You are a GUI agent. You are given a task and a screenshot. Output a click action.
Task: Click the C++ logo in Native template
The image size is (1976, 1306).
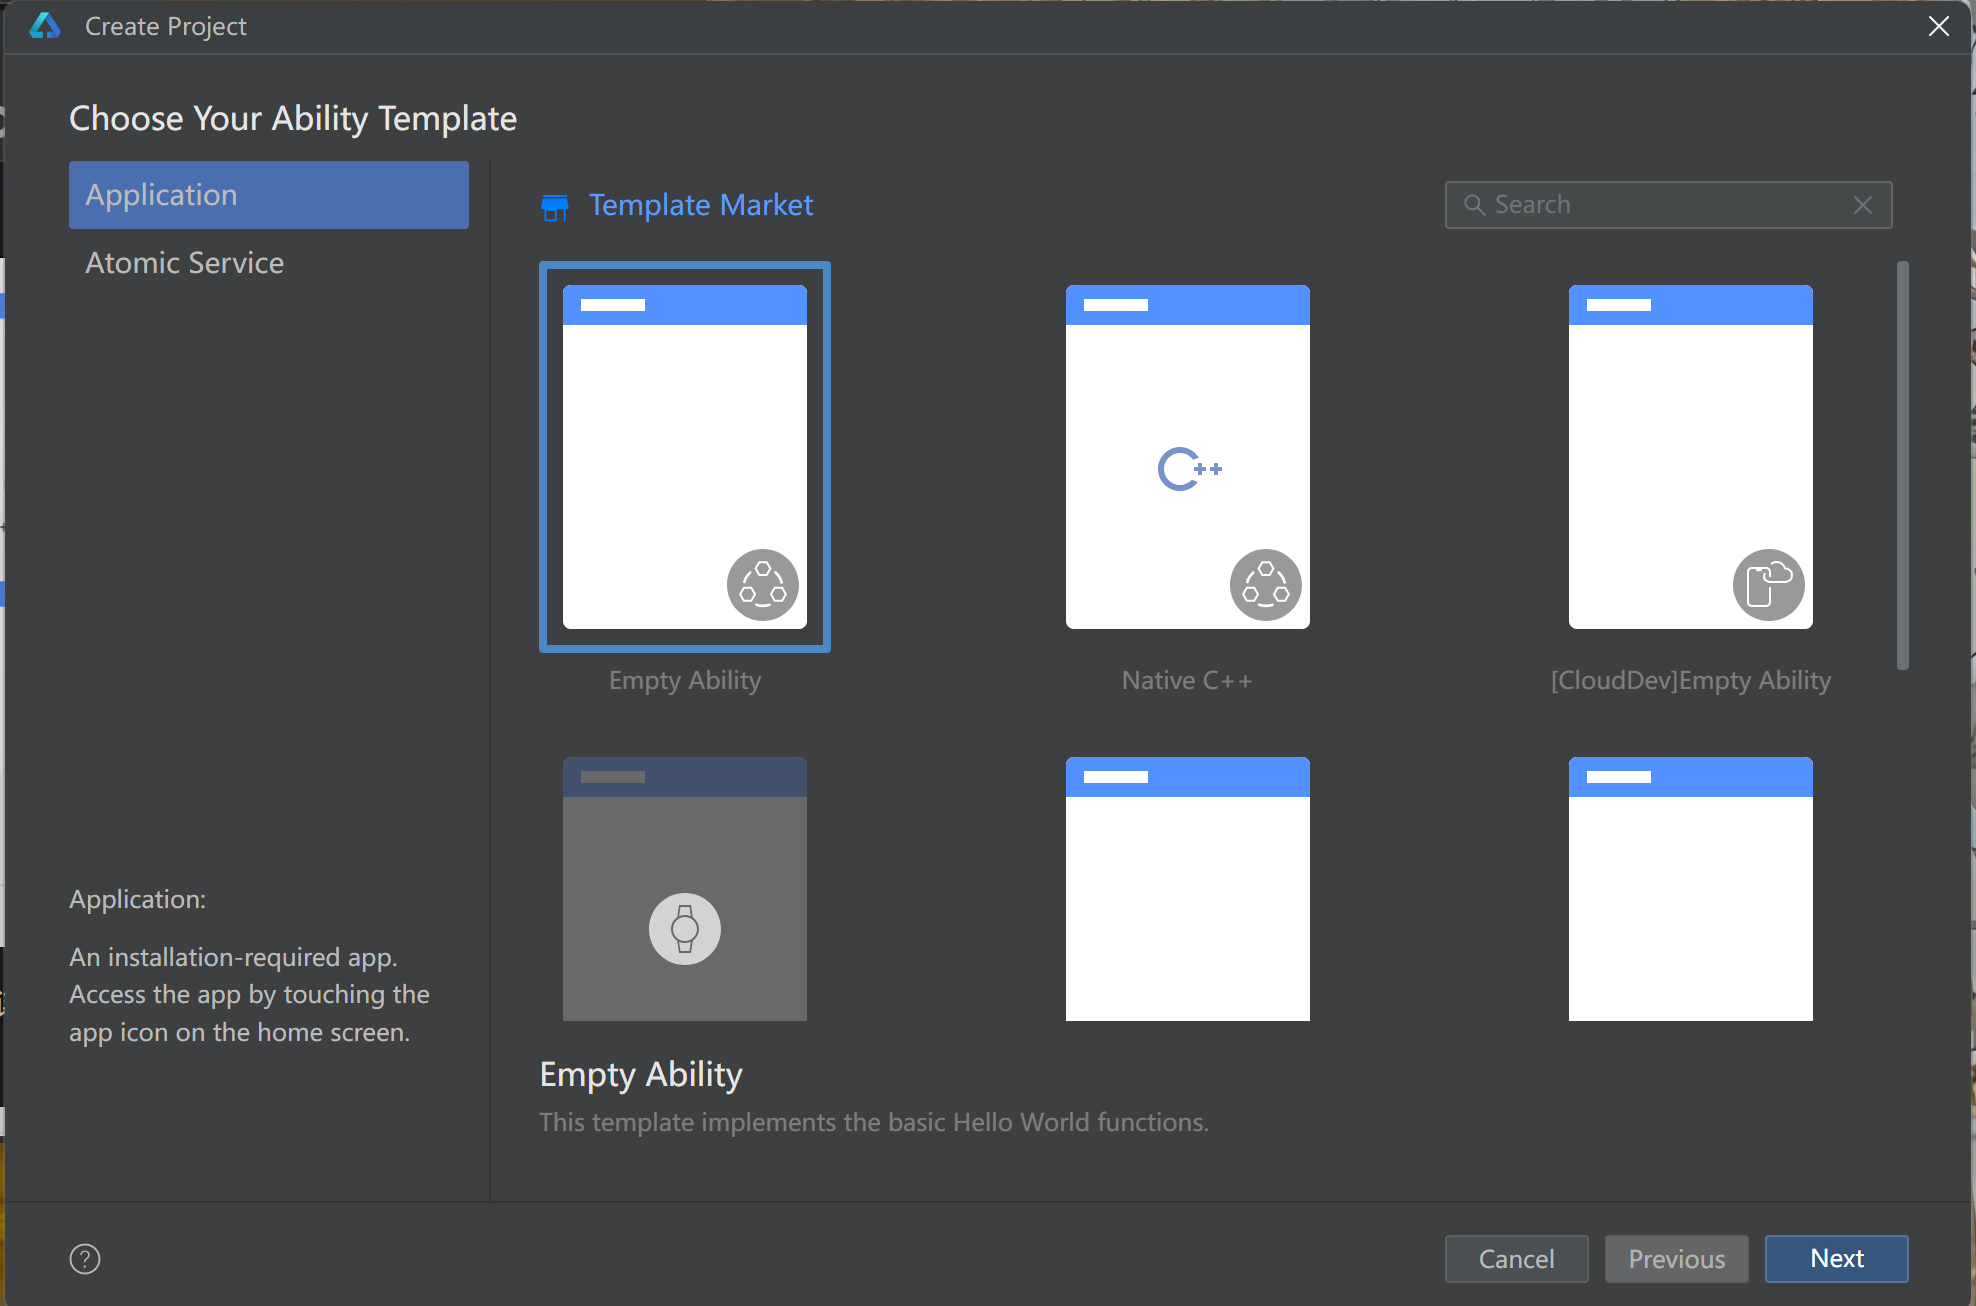coord(1190,469)
